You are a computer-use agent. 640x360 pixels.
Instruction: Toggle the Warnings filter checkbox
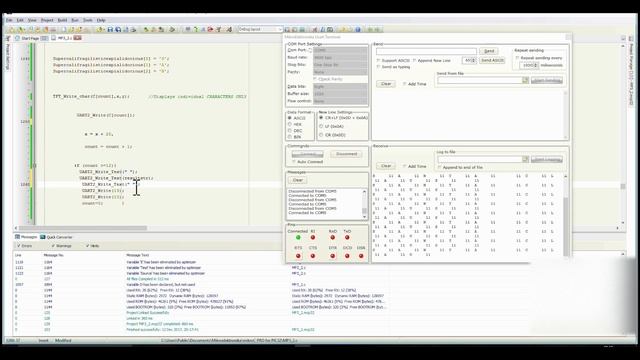click(x=53, y=246)
